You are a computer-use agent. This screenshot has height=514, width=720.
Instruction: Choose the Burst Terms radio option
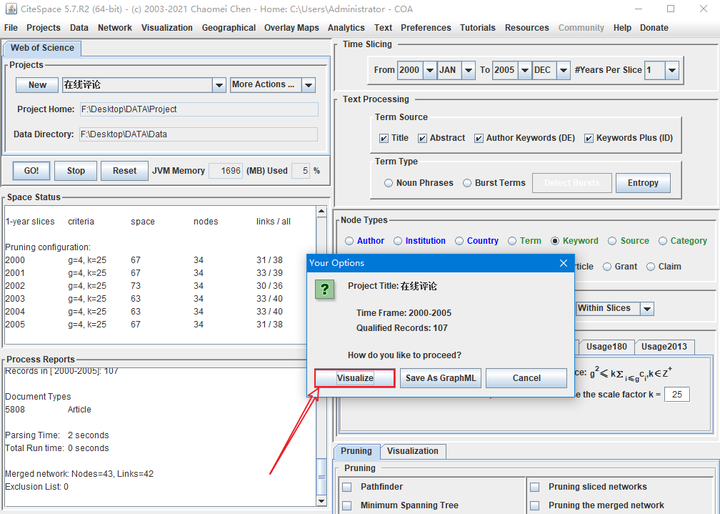click(466, 183)
